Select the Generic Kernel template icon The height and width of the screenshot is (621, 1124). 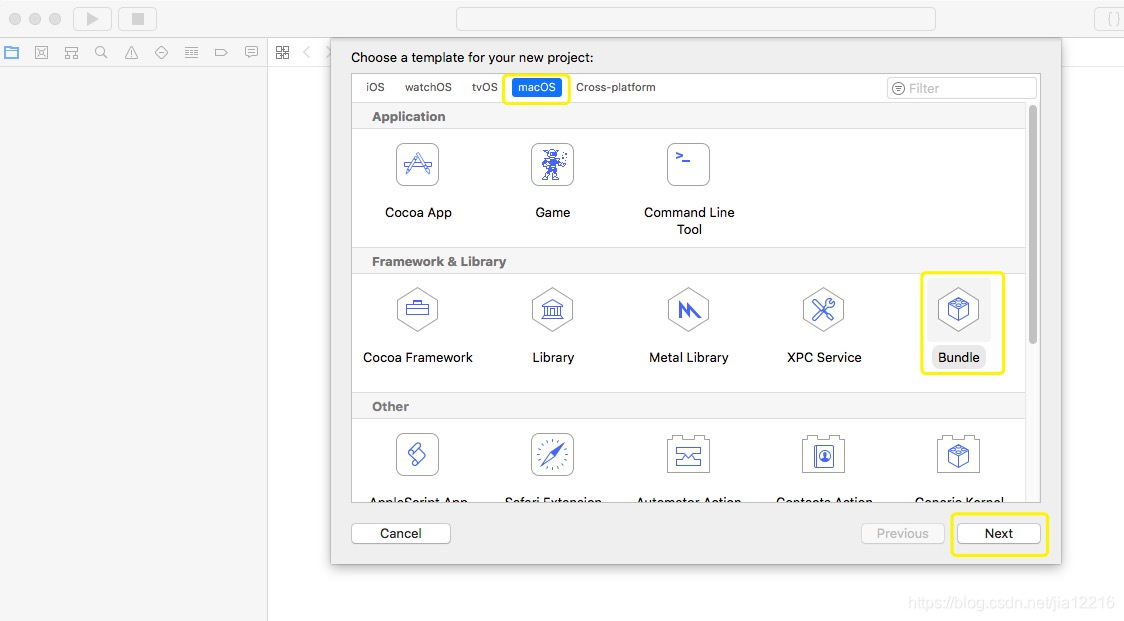(x=958, y=454)
